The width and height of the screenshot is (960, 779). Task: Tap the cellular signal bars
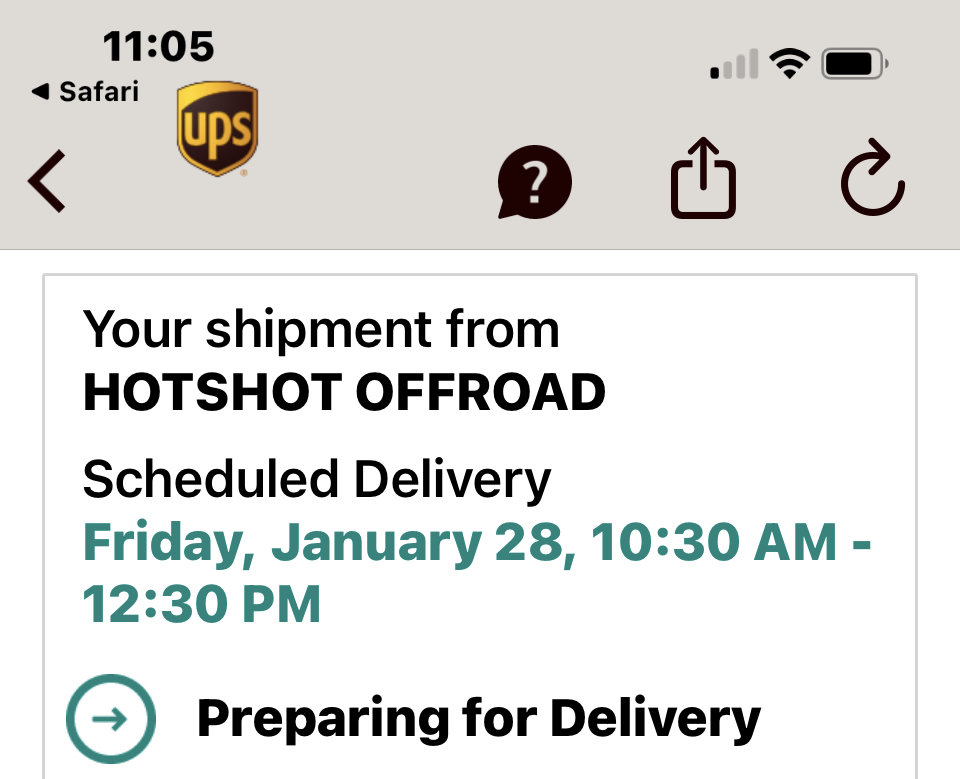734,64
